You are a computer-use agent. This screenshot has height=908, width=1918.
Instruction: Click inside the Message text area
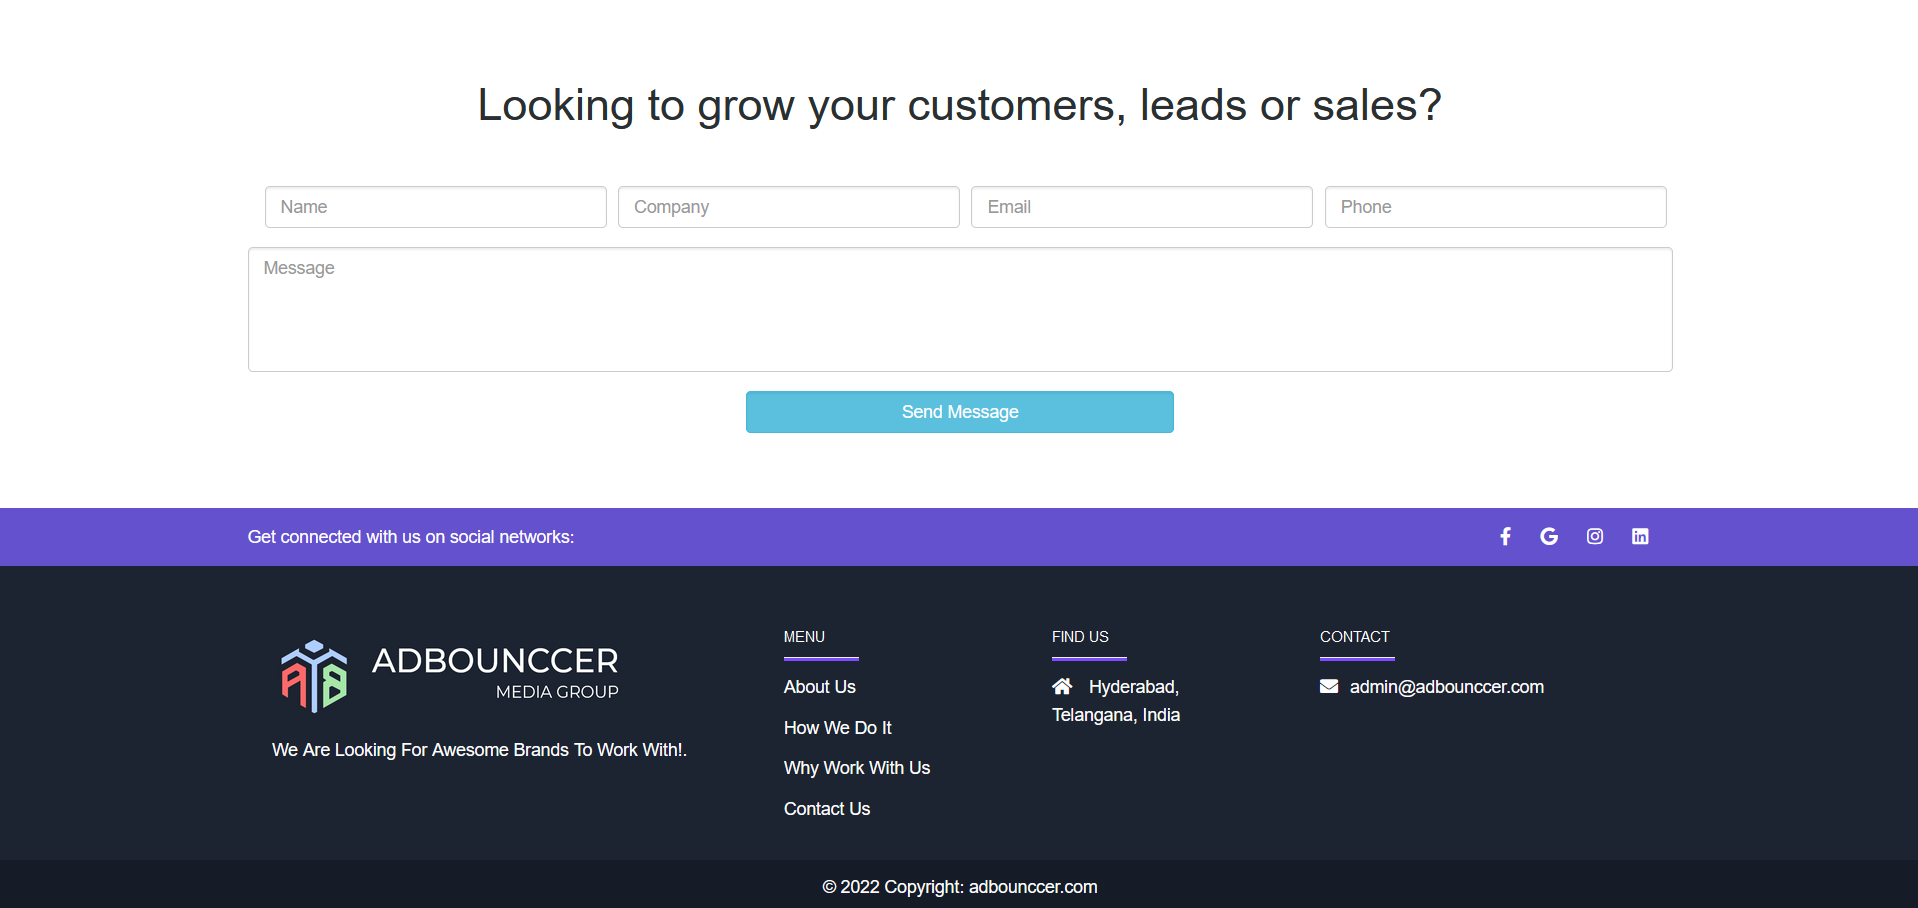pos(959,309)
